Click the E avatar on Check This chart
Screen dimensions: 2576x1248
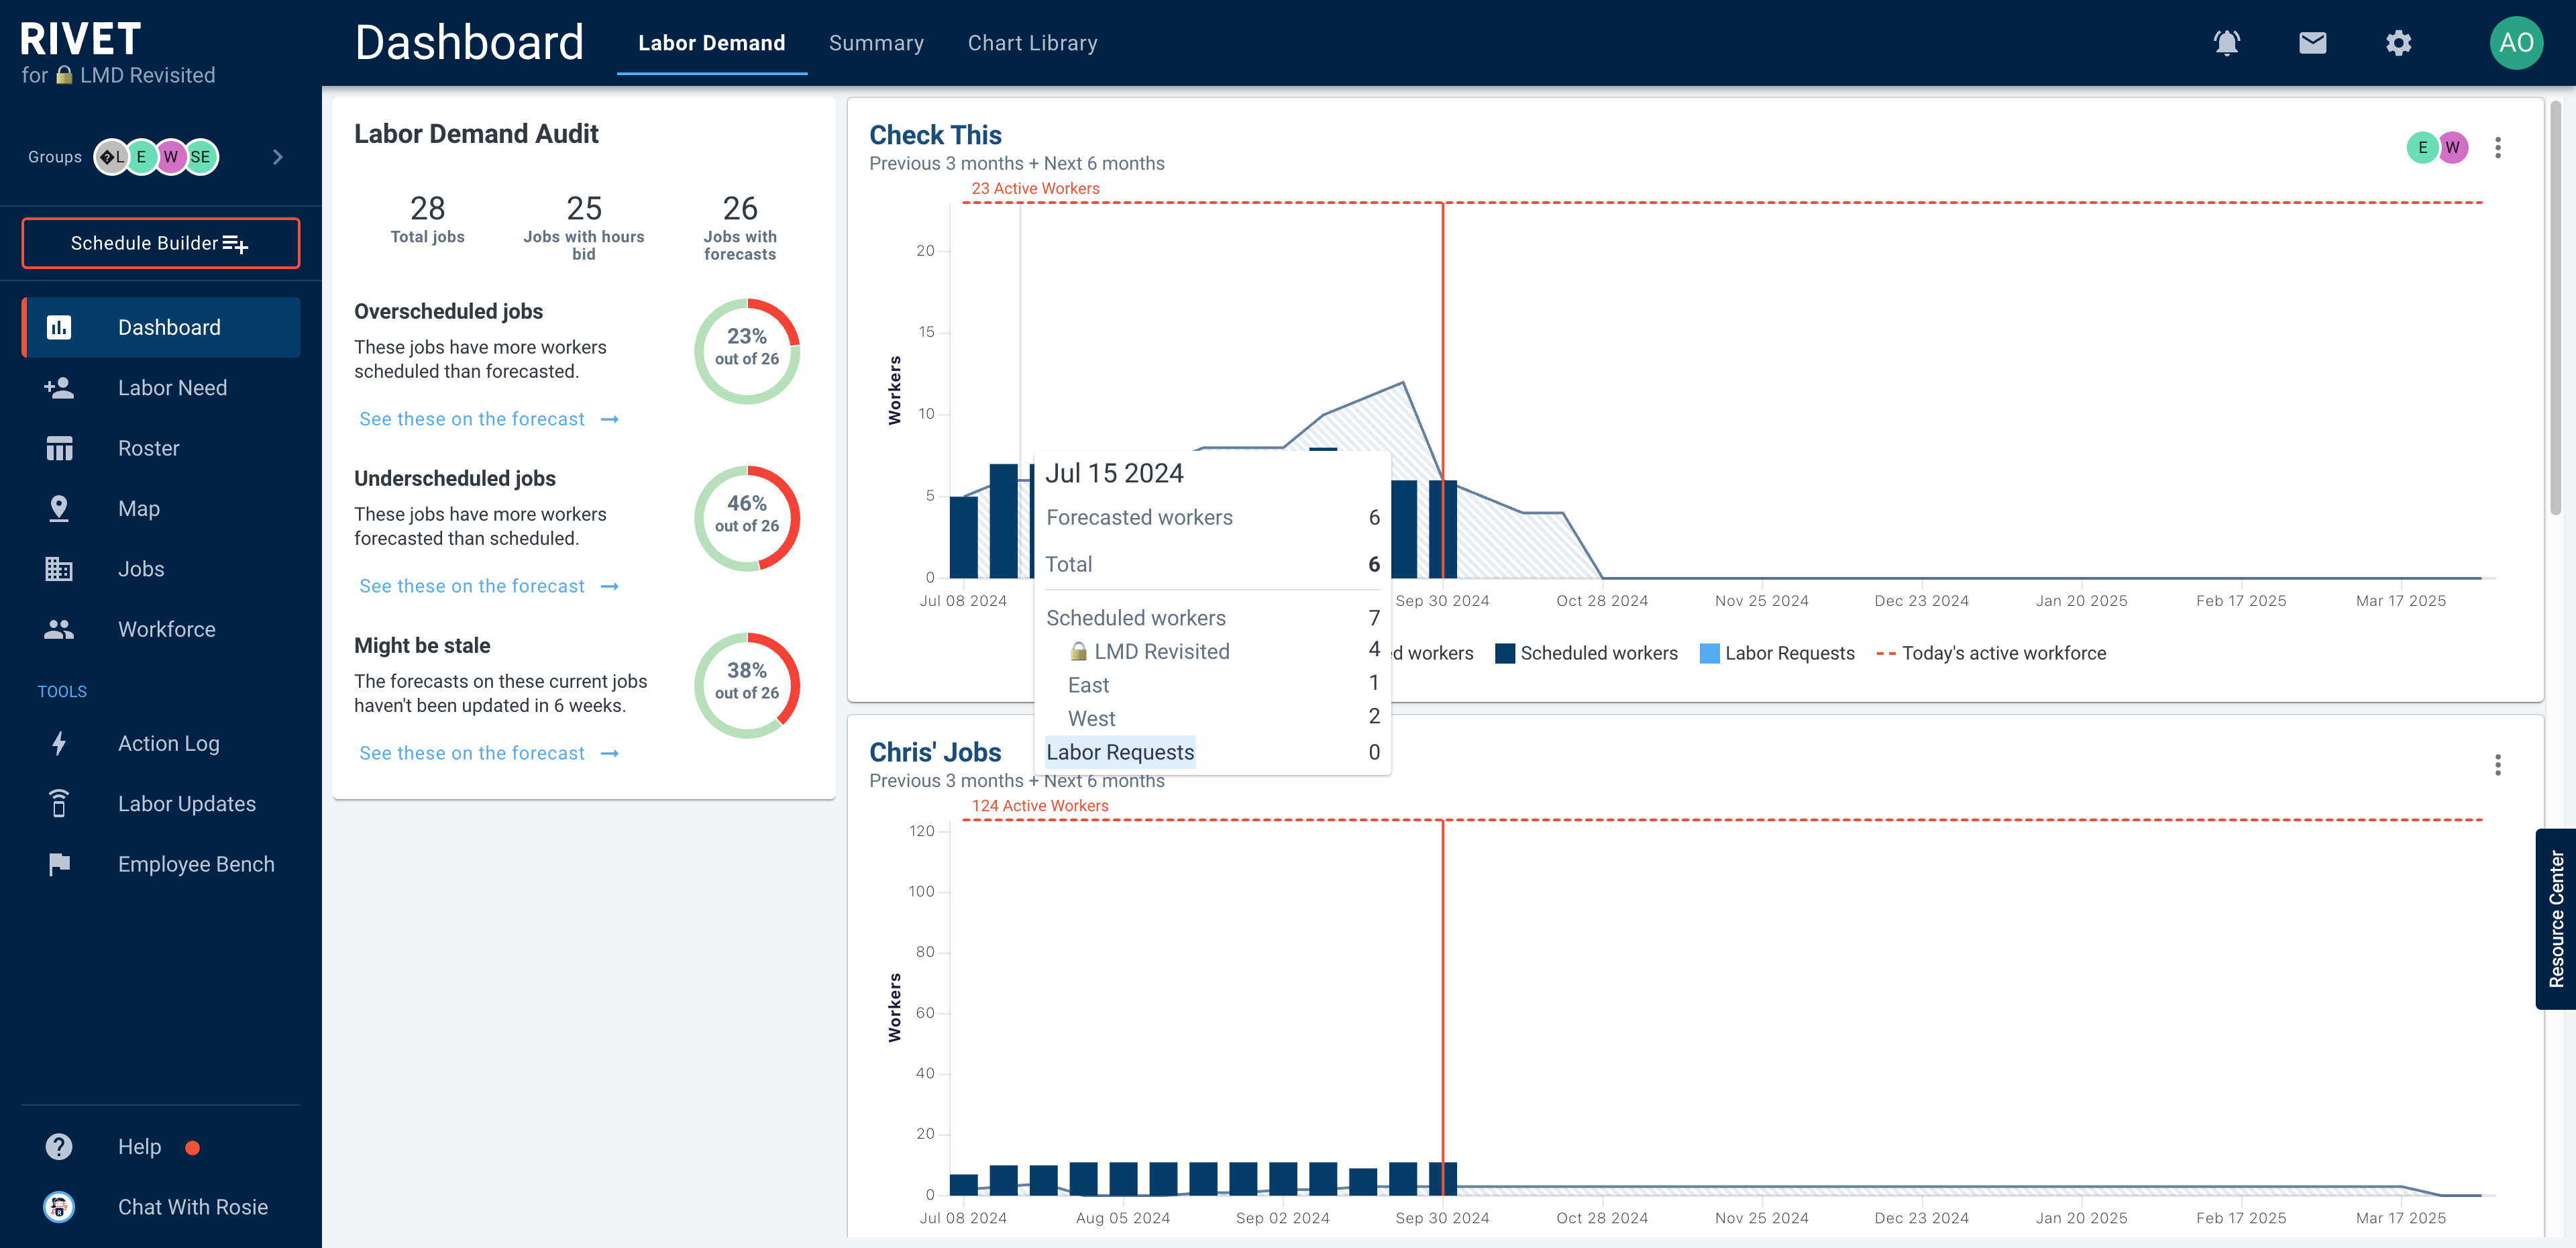[2421, 147]
